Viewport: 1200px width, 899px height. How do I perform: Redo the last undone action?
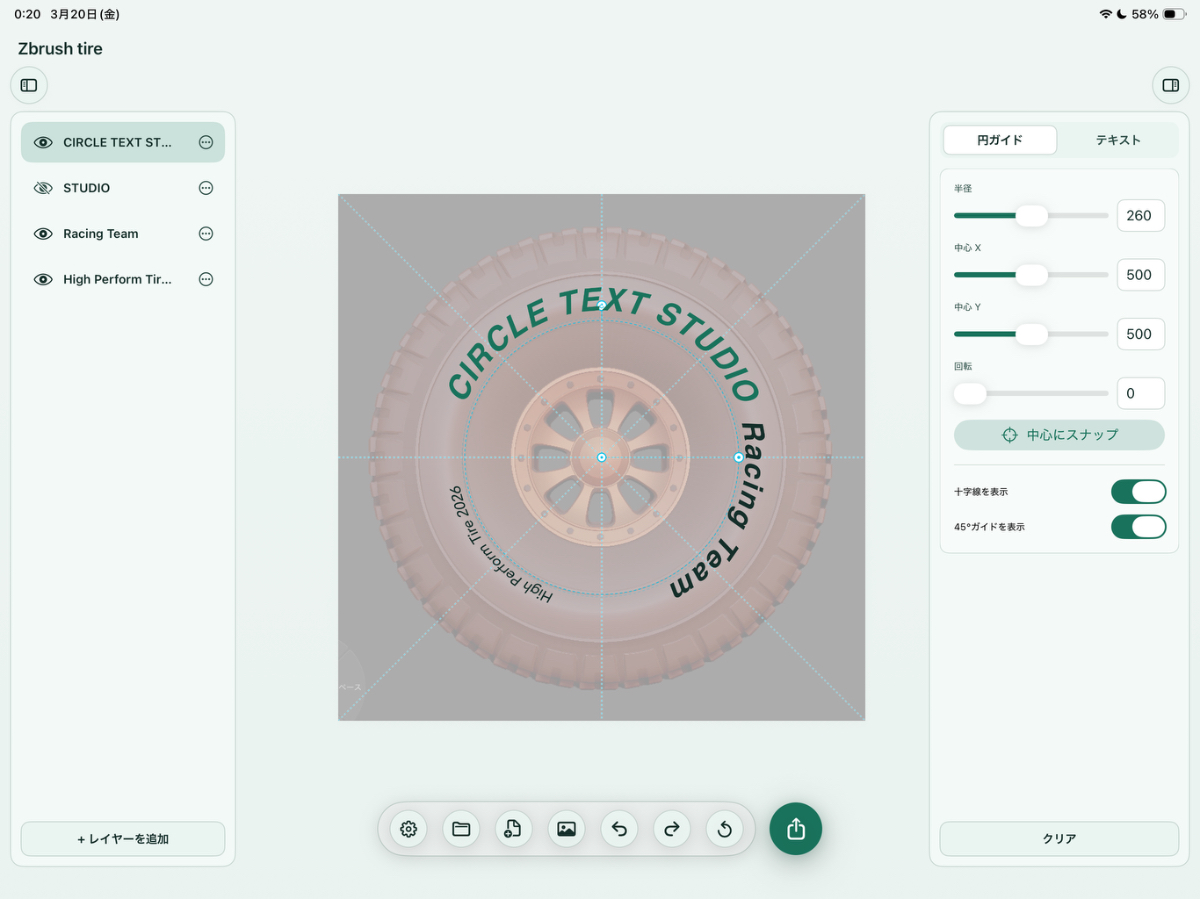tap(672, 829)
